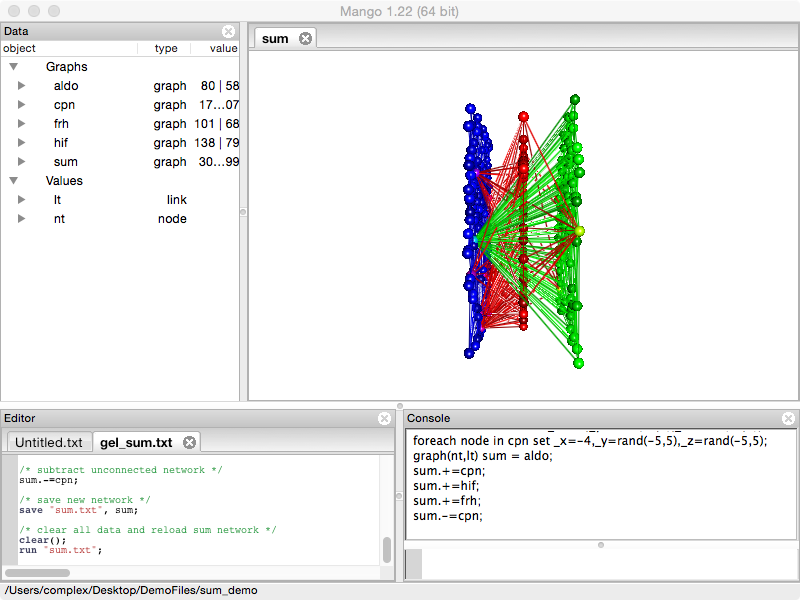The height and width of the screenshot is (600, 800).
Task: Select the sum visualization tab
Action: pos(275,39)
